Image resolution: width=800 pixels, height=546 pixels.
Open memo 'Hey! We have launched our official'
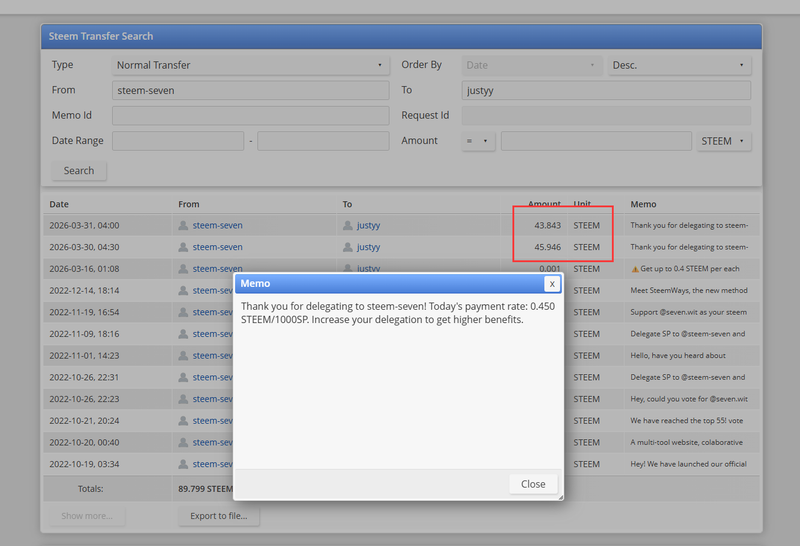point(688,464)
